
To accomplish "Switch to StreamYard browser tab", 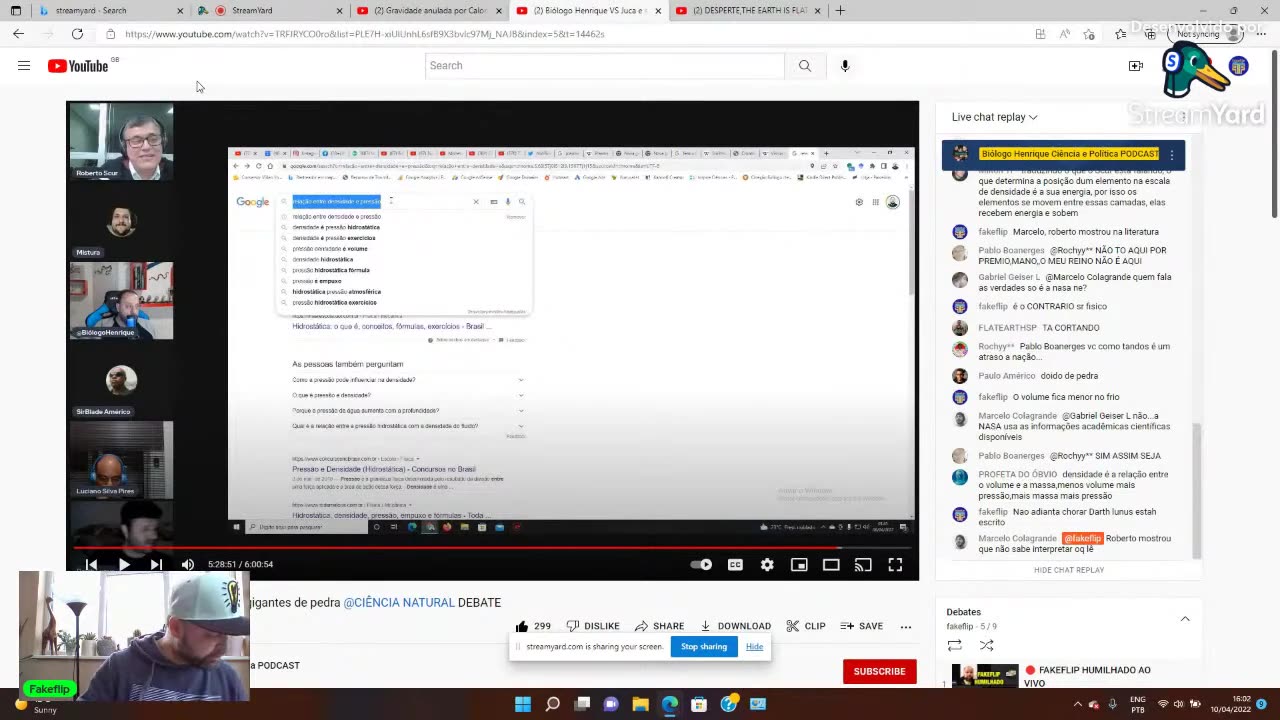I will coord(270,11).
